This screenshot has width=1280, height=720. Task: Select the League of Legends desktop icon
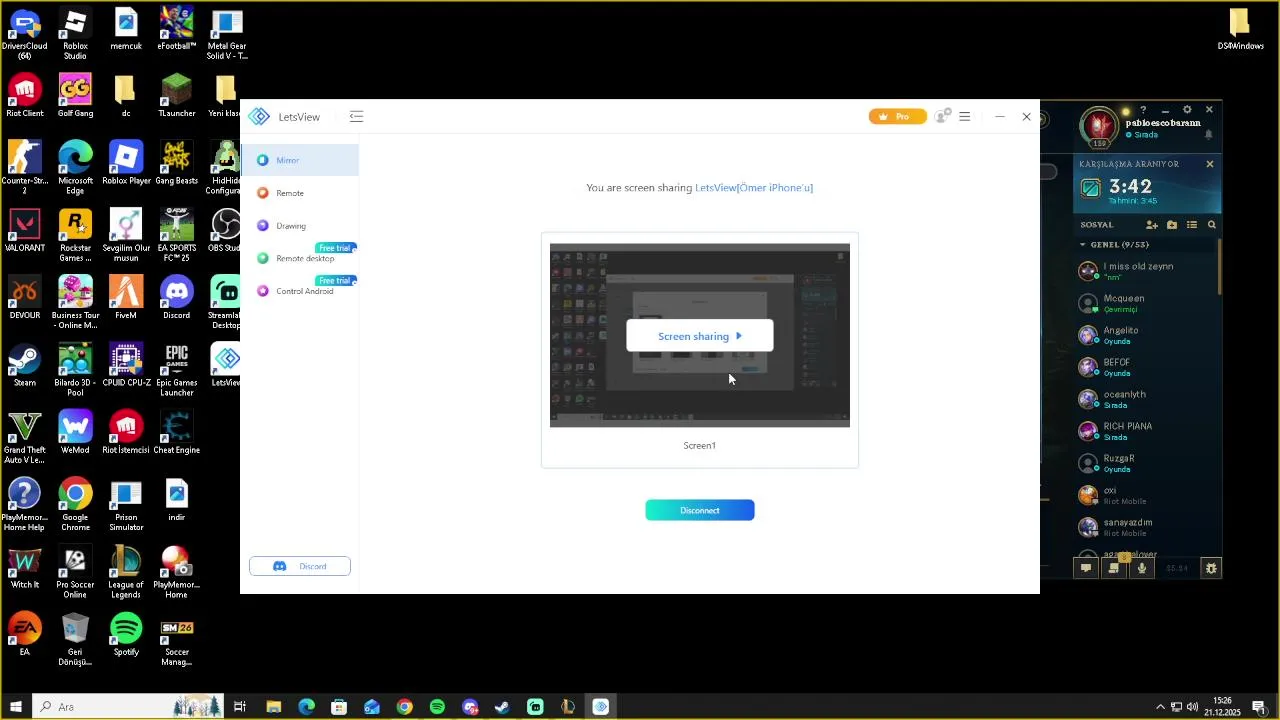(126, 571)
